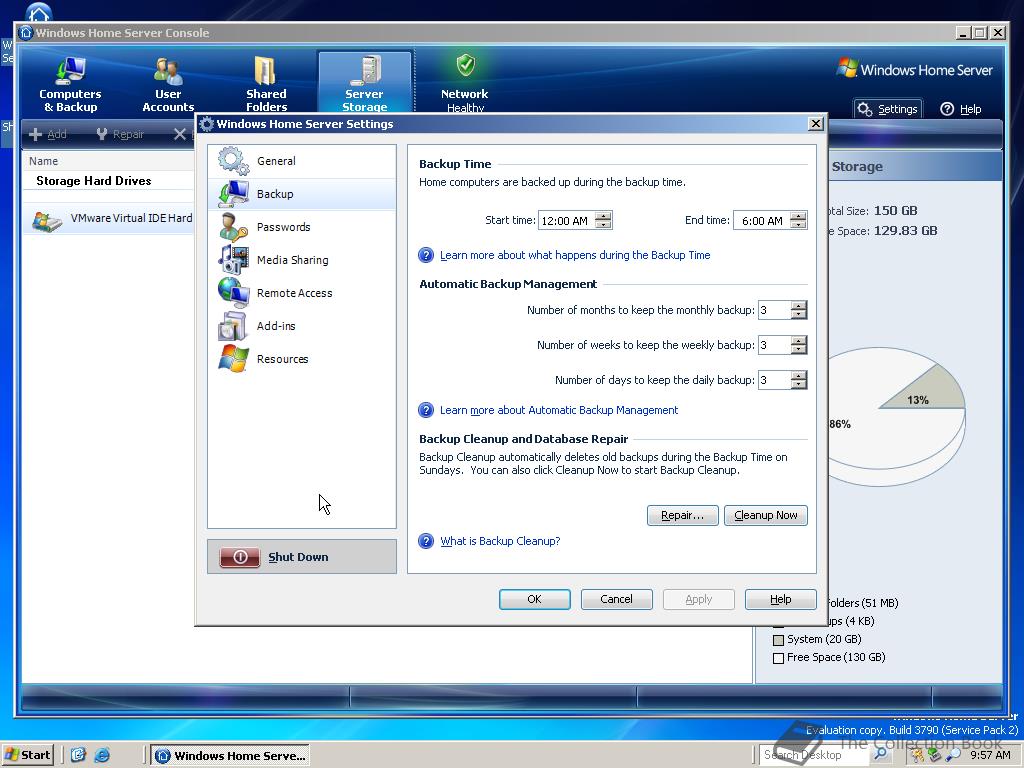Click the Settings gear button
The image size is (1024, 768).
pos(888,109)
